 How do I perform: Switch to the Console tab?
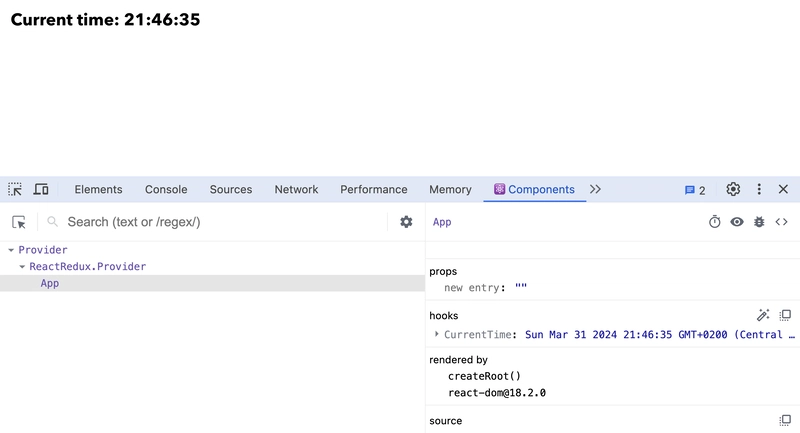(166, 189)
